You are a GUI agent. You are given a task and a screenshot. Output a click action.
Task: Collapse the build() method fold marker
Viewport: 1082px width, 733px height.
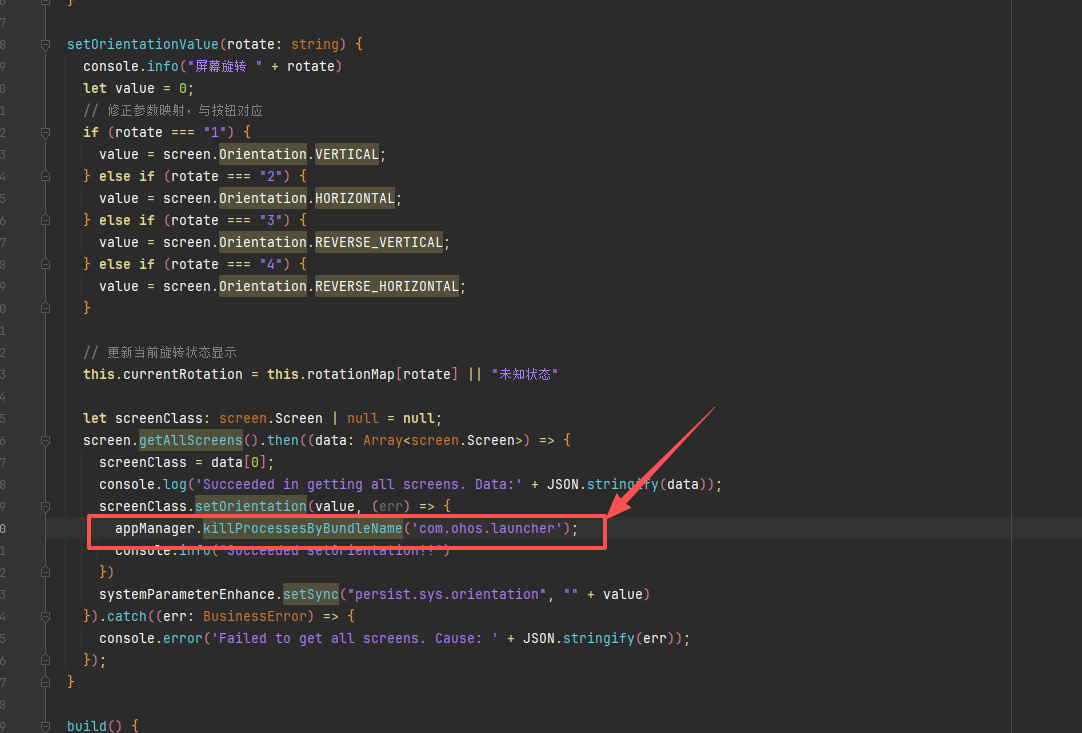(46, 726)
